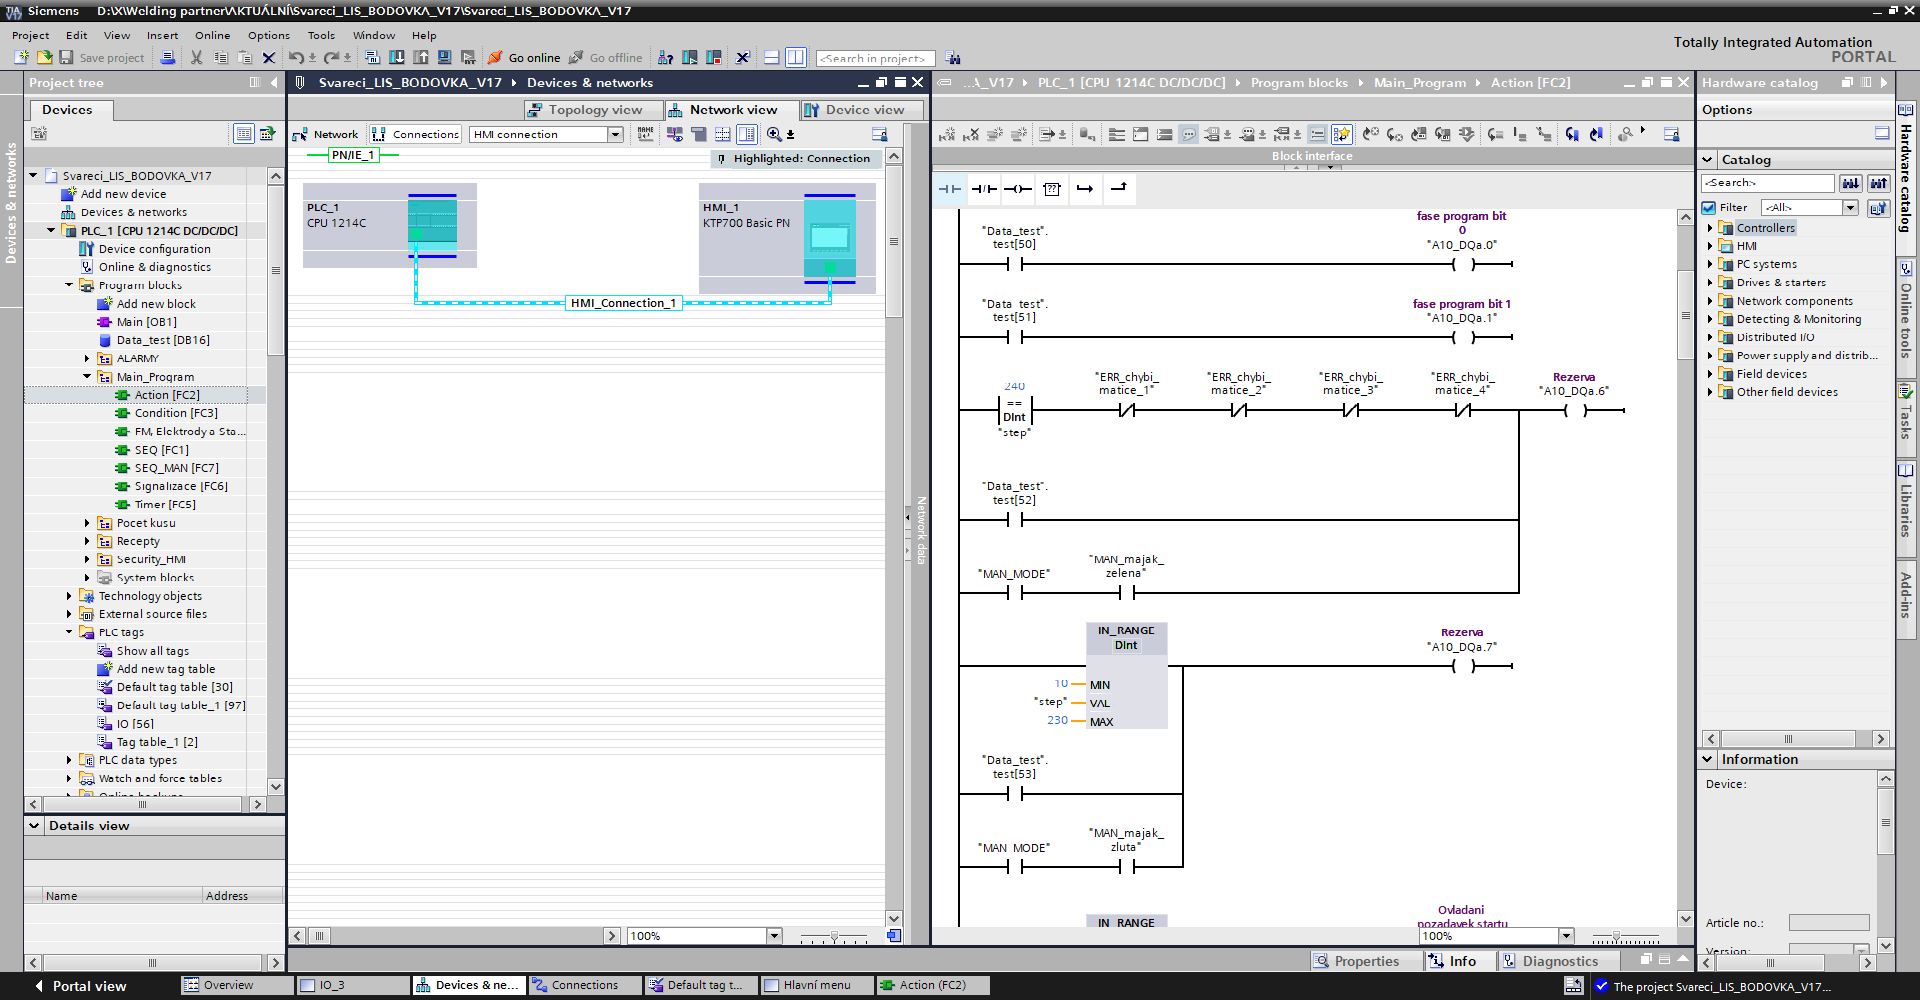Expand the Recepty folder
This screenshot has height=1000, width=1920.
point(87,541)
